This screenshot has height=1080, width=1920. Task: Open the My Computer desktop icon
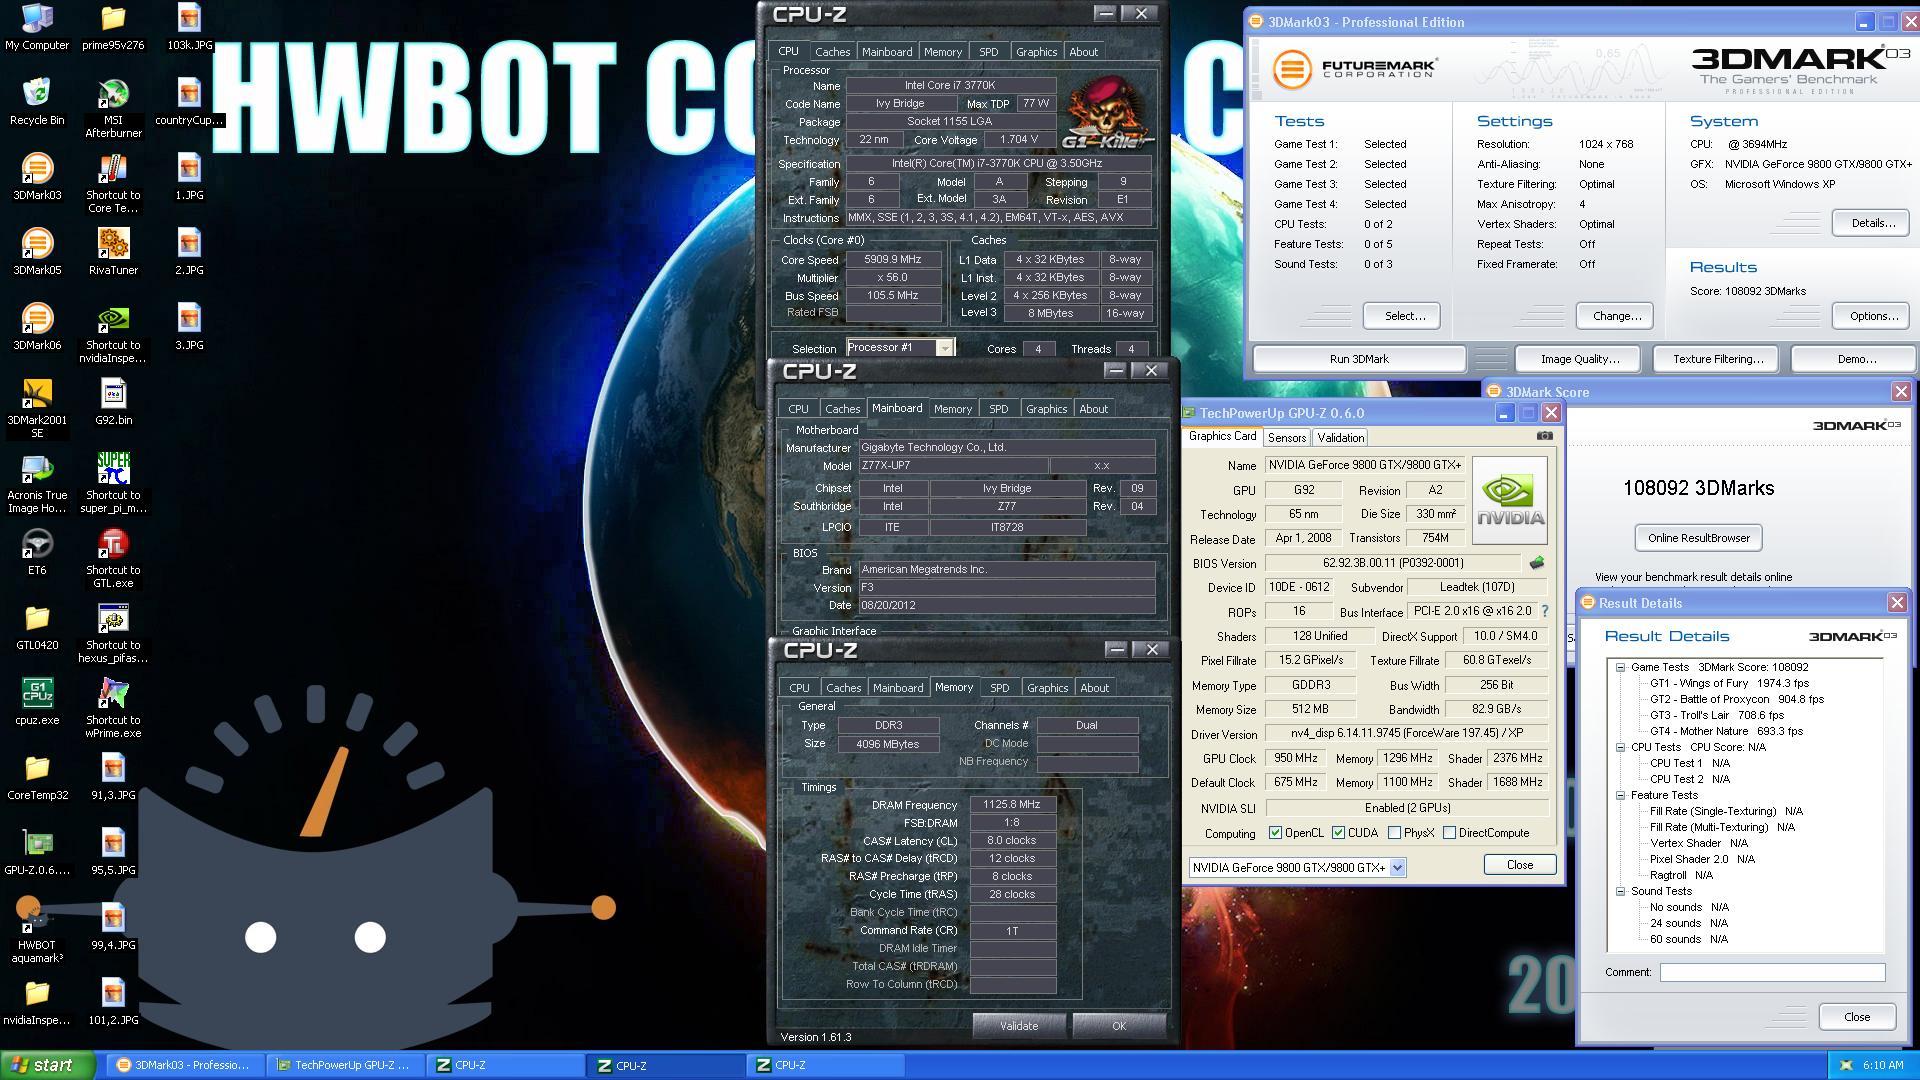[37, 27]
